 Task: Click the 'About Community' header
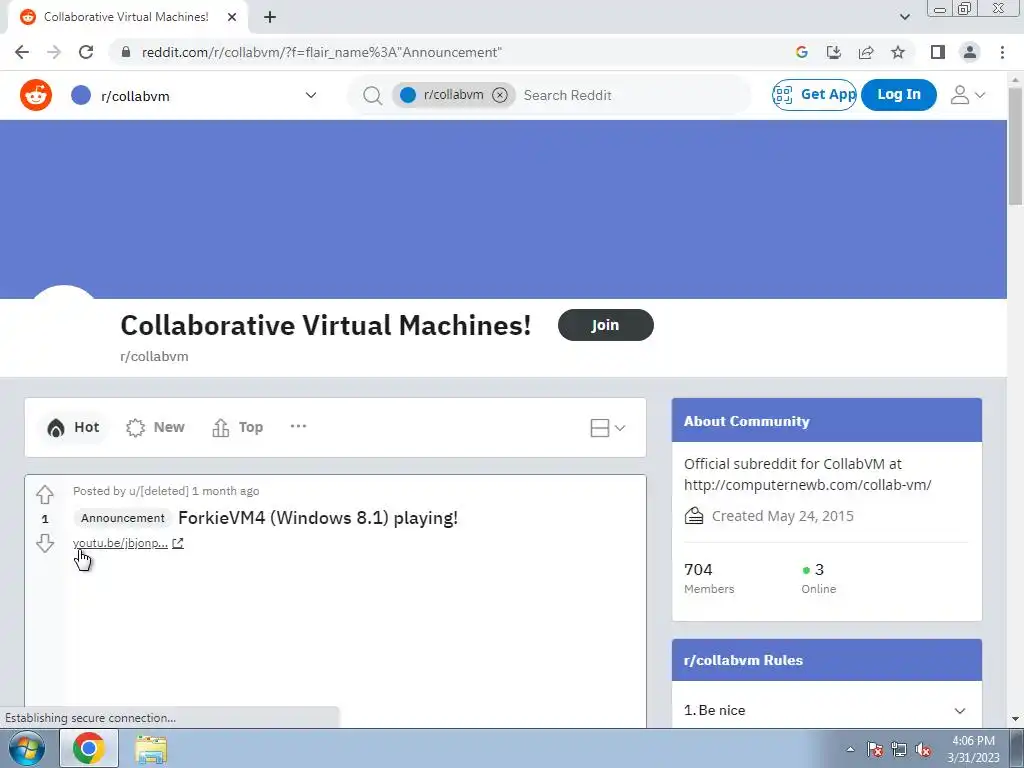click(826, 421)
